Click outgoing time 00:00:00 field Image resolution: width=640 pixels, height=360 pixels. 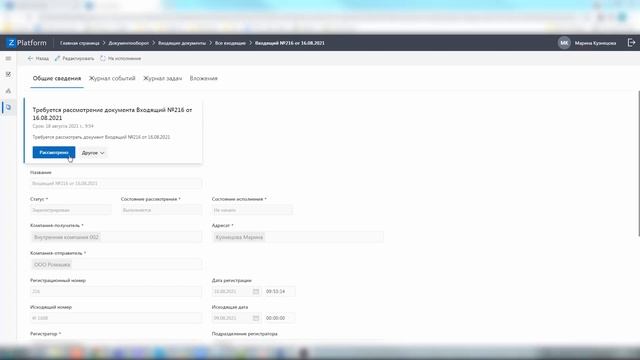[279, 318]
